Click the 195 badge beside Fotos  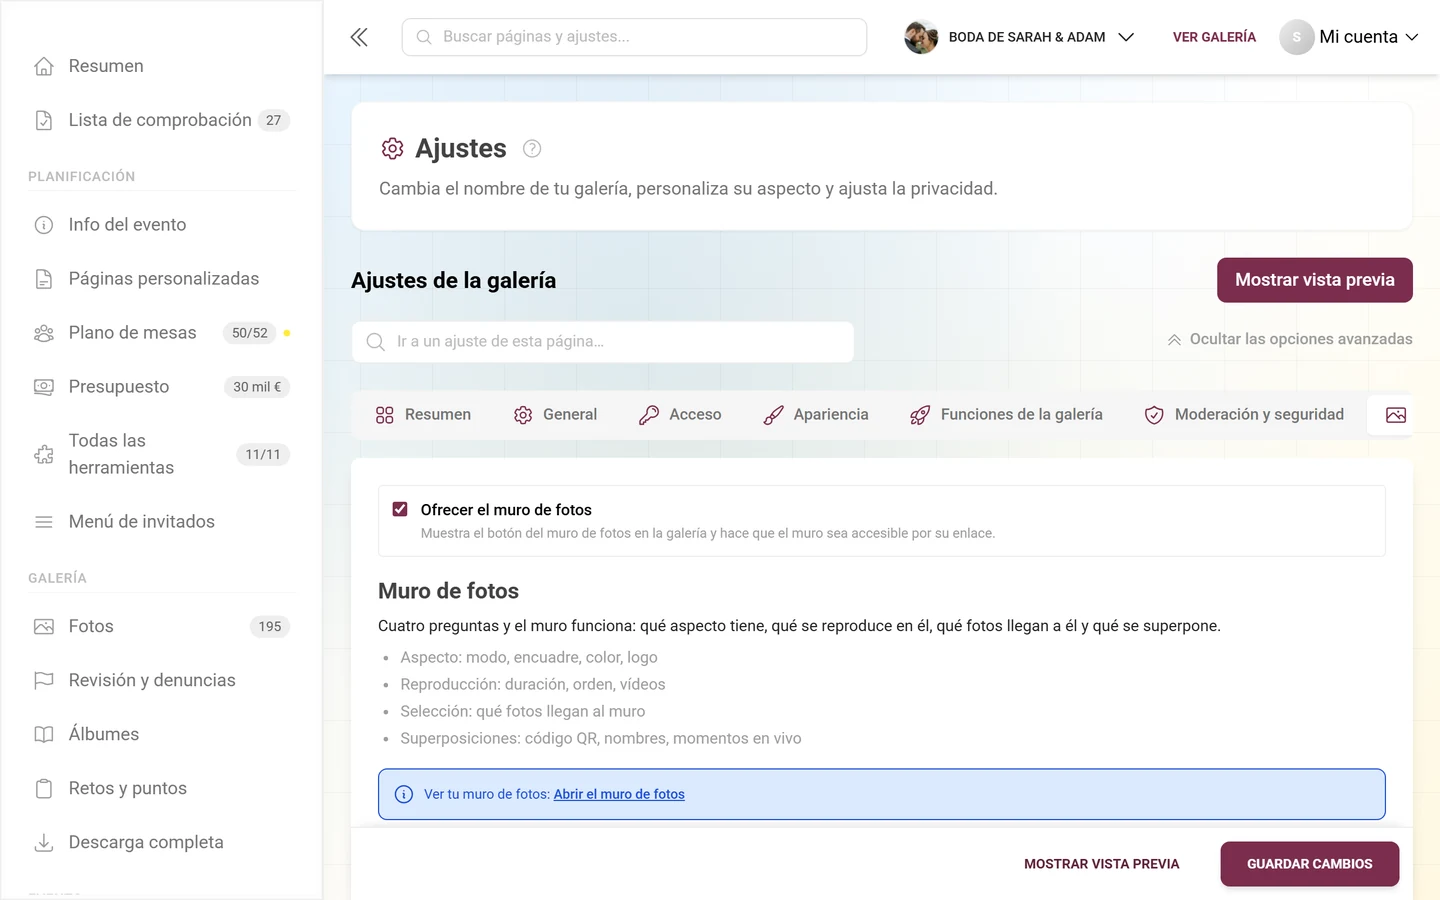pos(270,627)
